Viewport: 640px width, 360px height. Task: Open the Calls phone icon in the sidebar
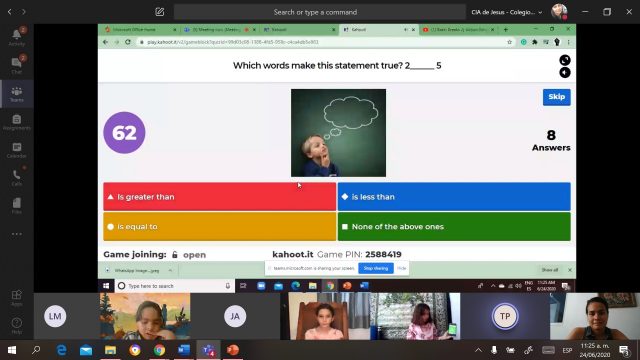(x=17, y=178)
